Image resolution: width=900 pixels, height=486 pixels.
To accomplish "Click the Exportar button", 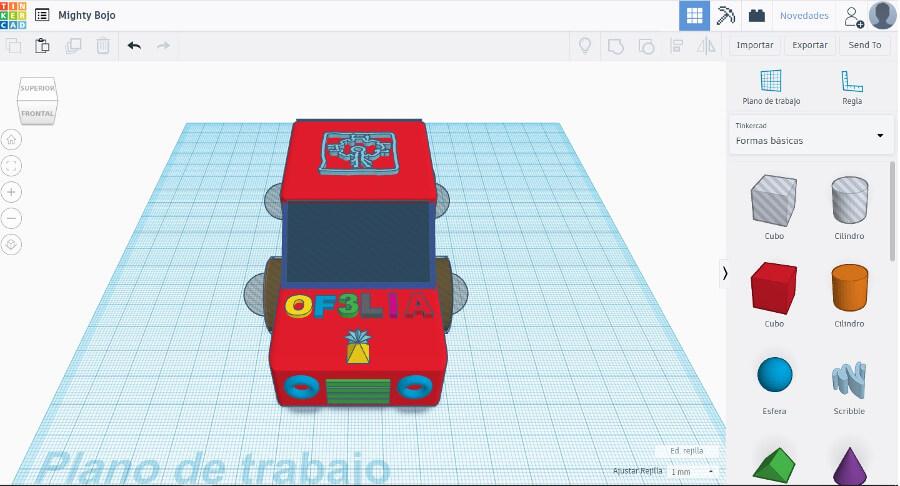I will (809, 45).
